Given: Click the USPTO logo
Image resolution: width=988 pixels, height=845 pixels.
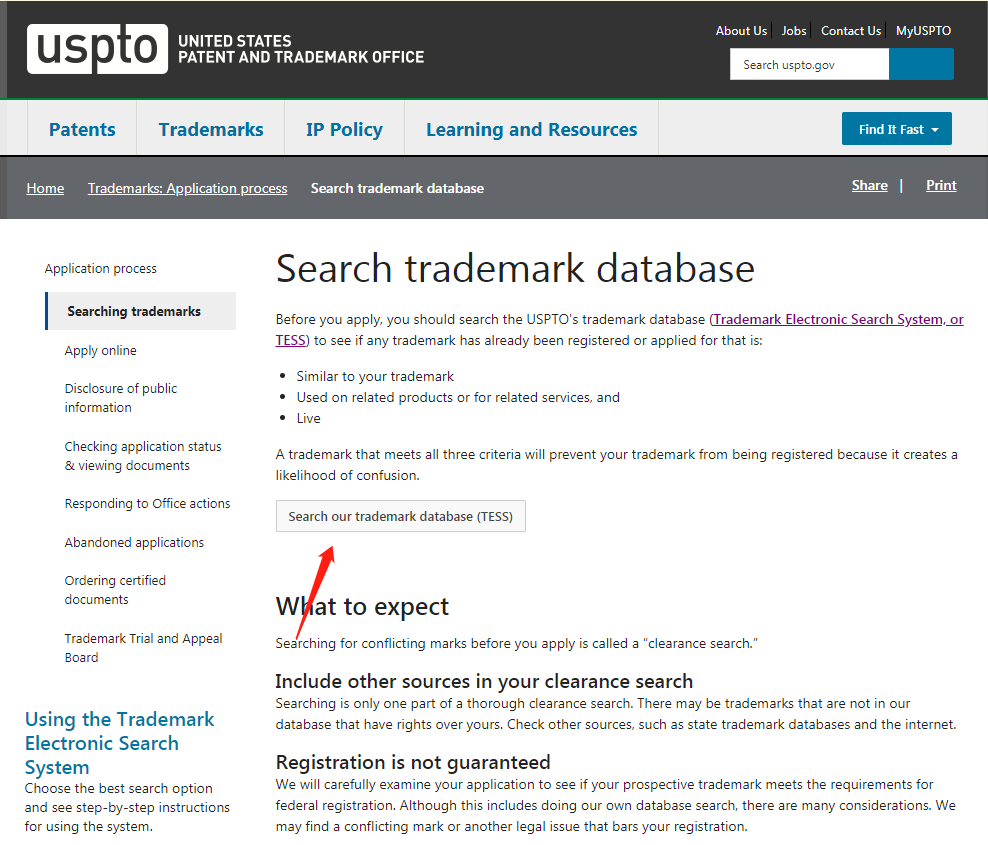Looking at the screenshot, I should click(98, 49).
